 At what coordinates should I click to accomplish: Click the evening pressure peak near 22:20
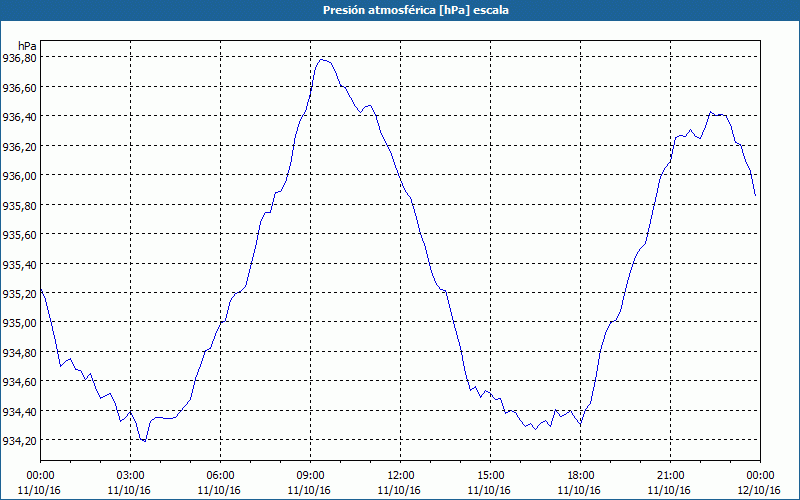point(710,112)
